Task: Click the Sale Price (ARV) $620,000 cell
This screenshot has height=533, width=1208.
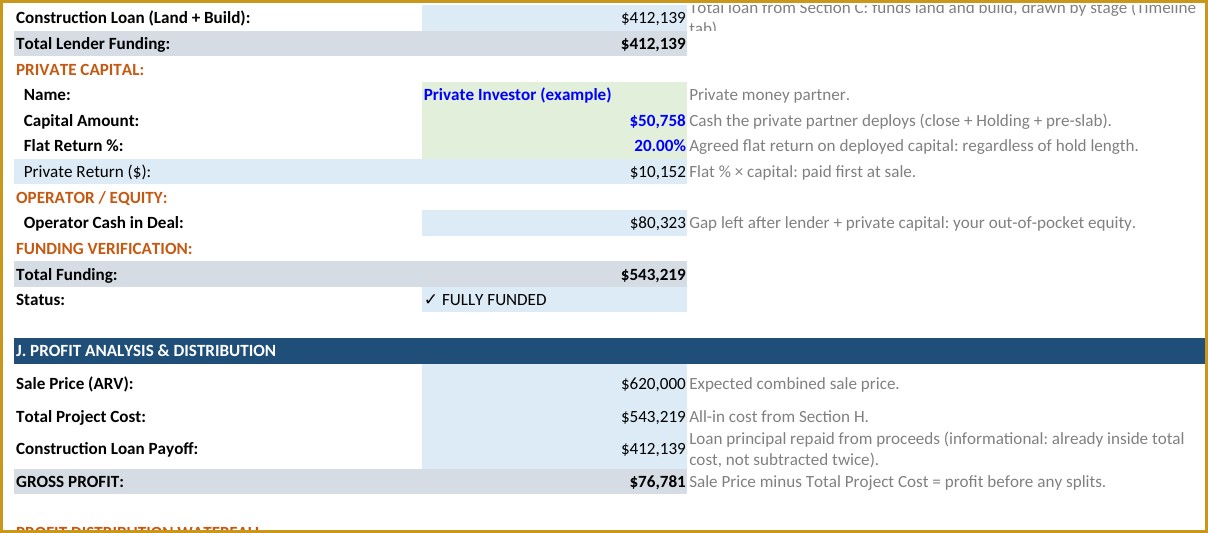Action: click(x=554, y=383)
